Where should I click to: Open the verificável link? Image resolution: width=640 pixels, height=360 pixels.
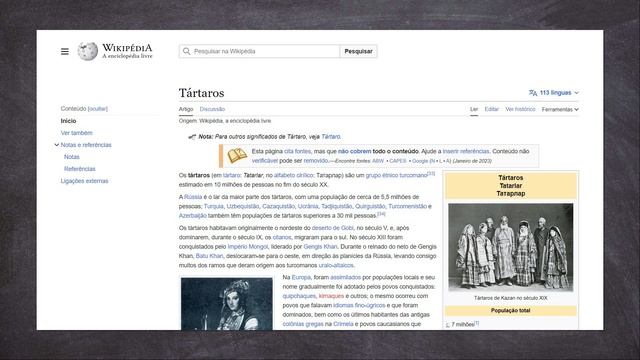pos(264,161)
